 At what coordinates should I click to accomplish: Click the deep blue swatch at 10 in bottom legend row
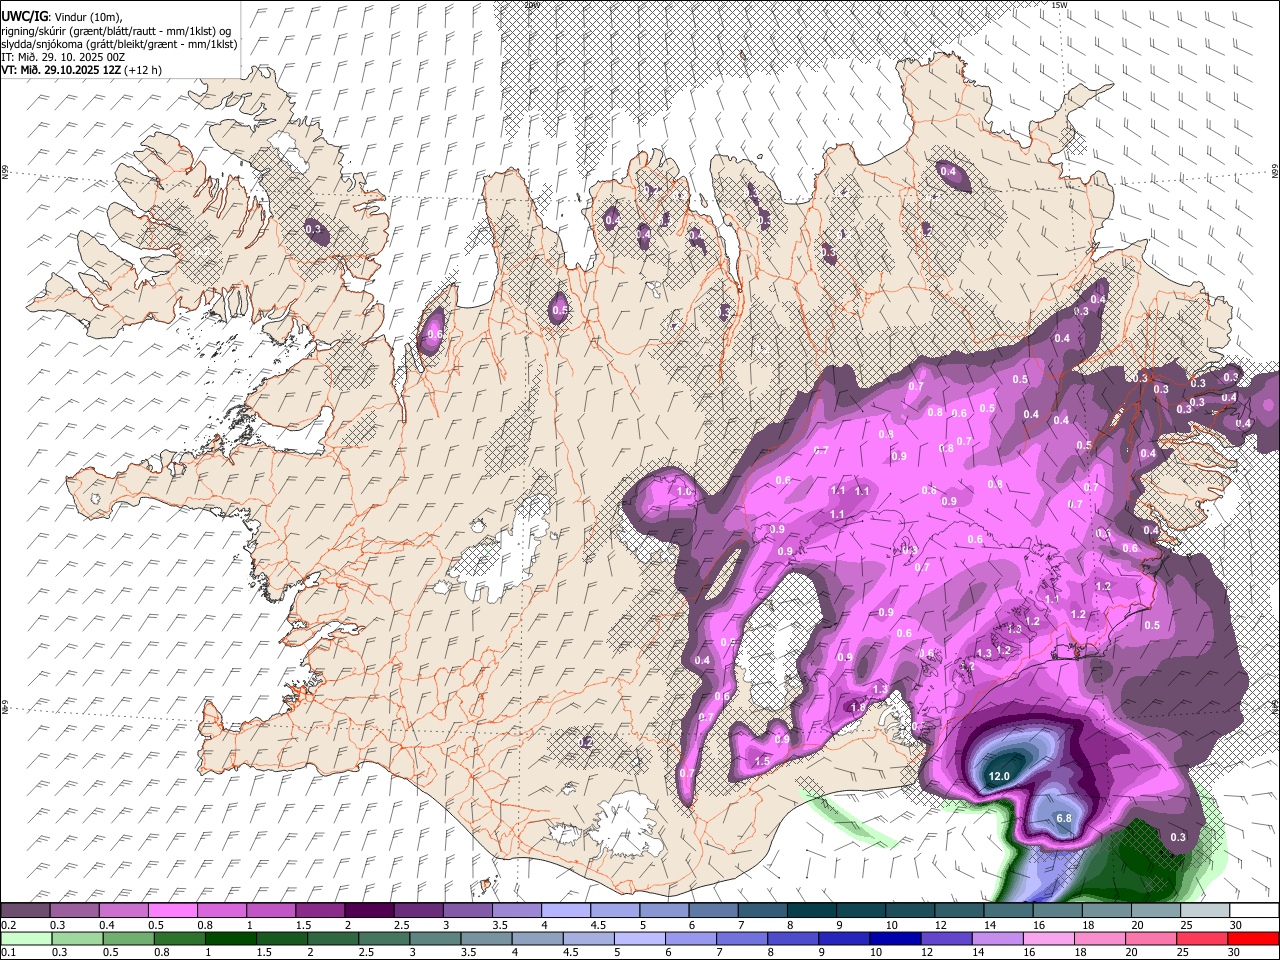[x=894, y=939]
